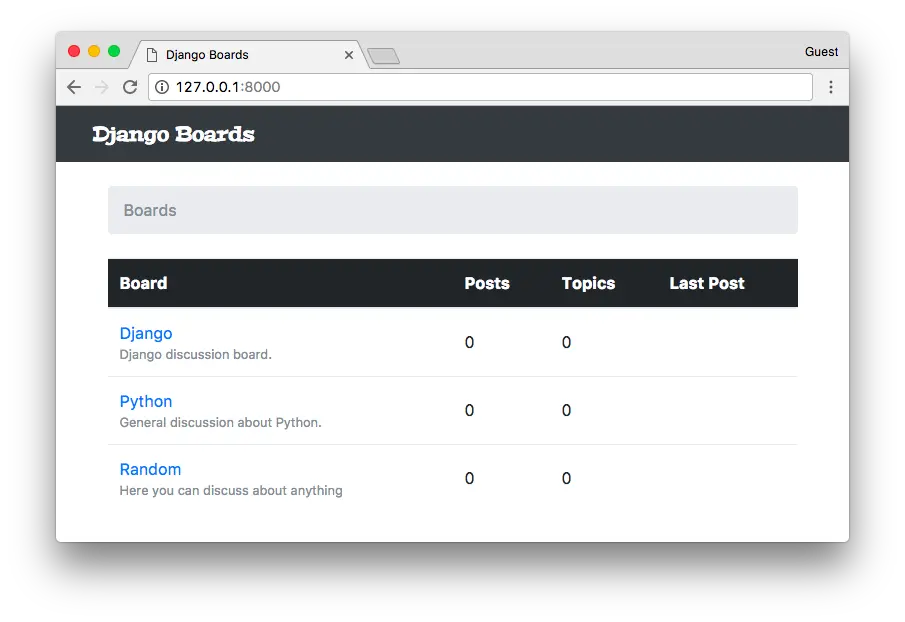The height and width of the screenshot is (622, 905).
Task: Click the Topics count in the Random row
Action: tap(566, 478)
